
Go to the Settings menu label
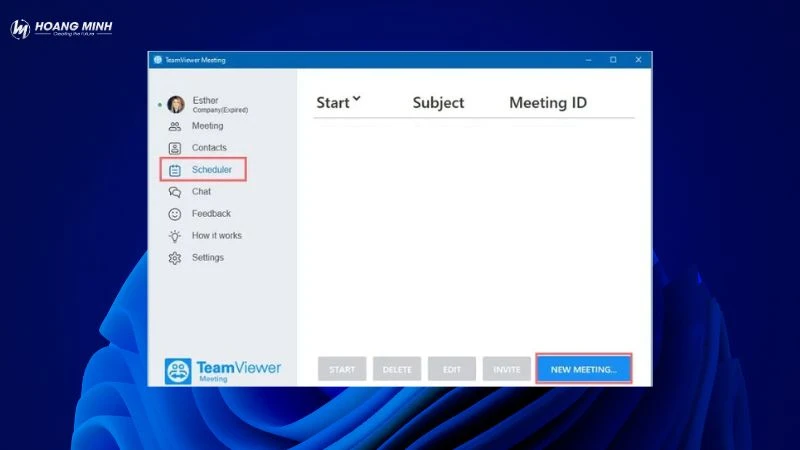tap(208, 257)
